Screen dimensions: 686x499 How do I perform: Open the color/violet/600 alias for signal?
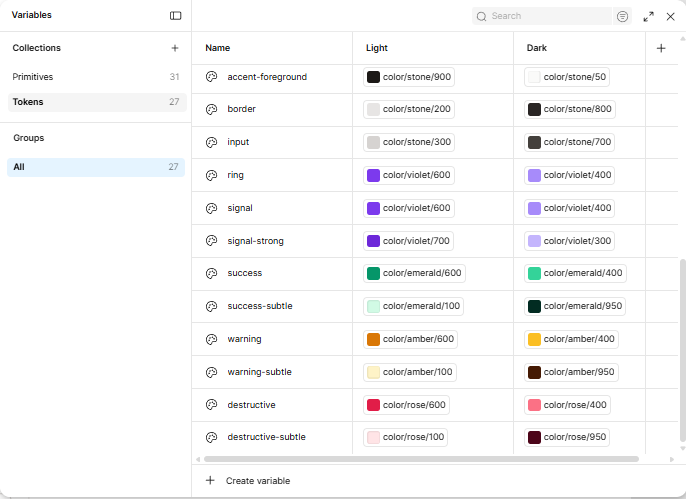[x=409, y=208]
